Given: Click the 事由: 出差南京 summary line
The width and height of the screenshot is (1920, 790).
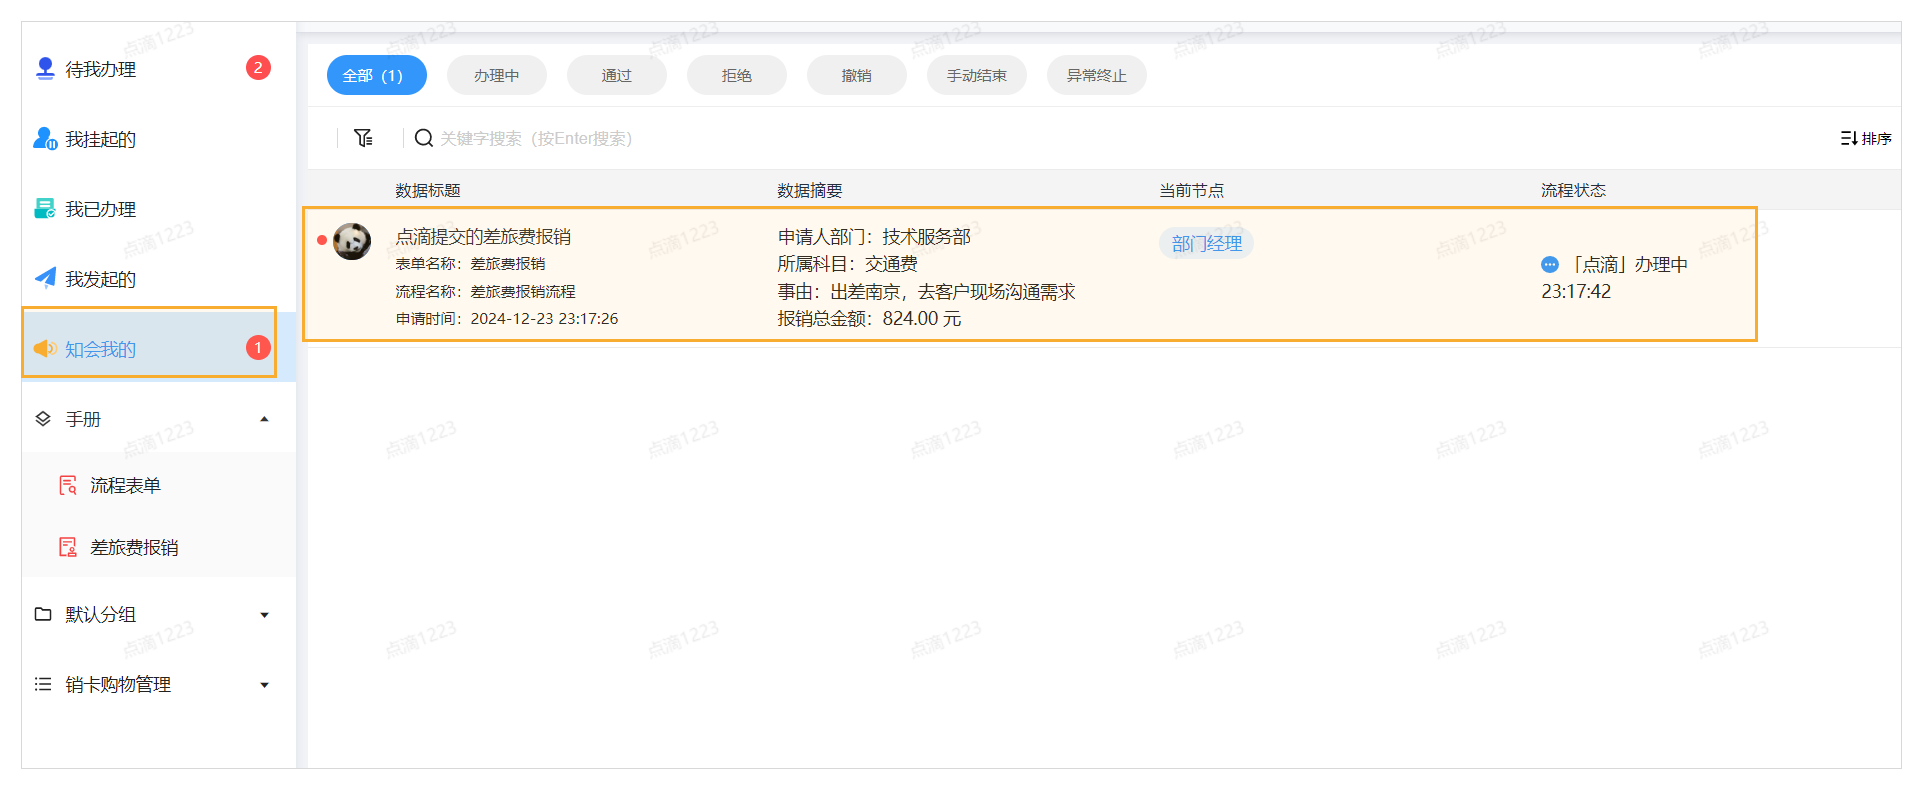Looking at the screenshot, I should pos(926,292).
